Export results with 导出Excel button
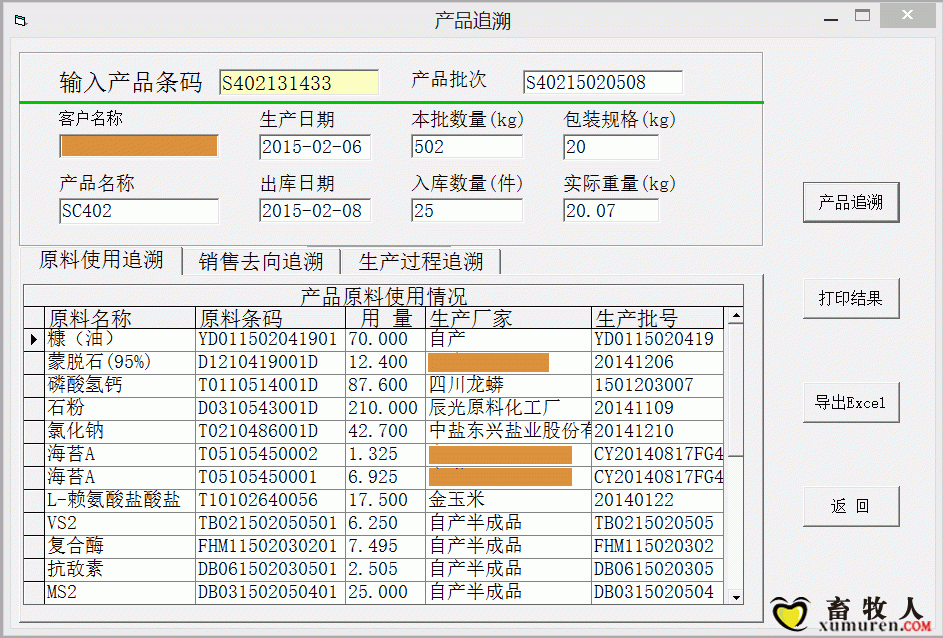 tap(850, 403)
